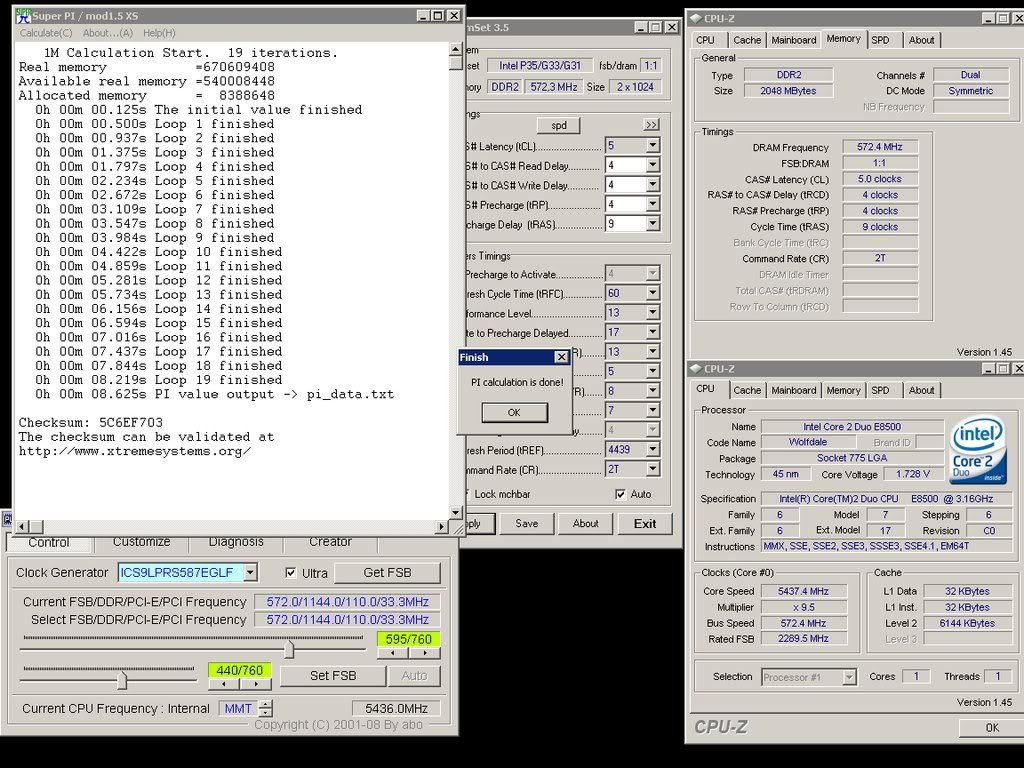Open the Calculate(C) menu in Super PI
The image size is (1024, 768).
pyautogui.click(x=46, y=33)
